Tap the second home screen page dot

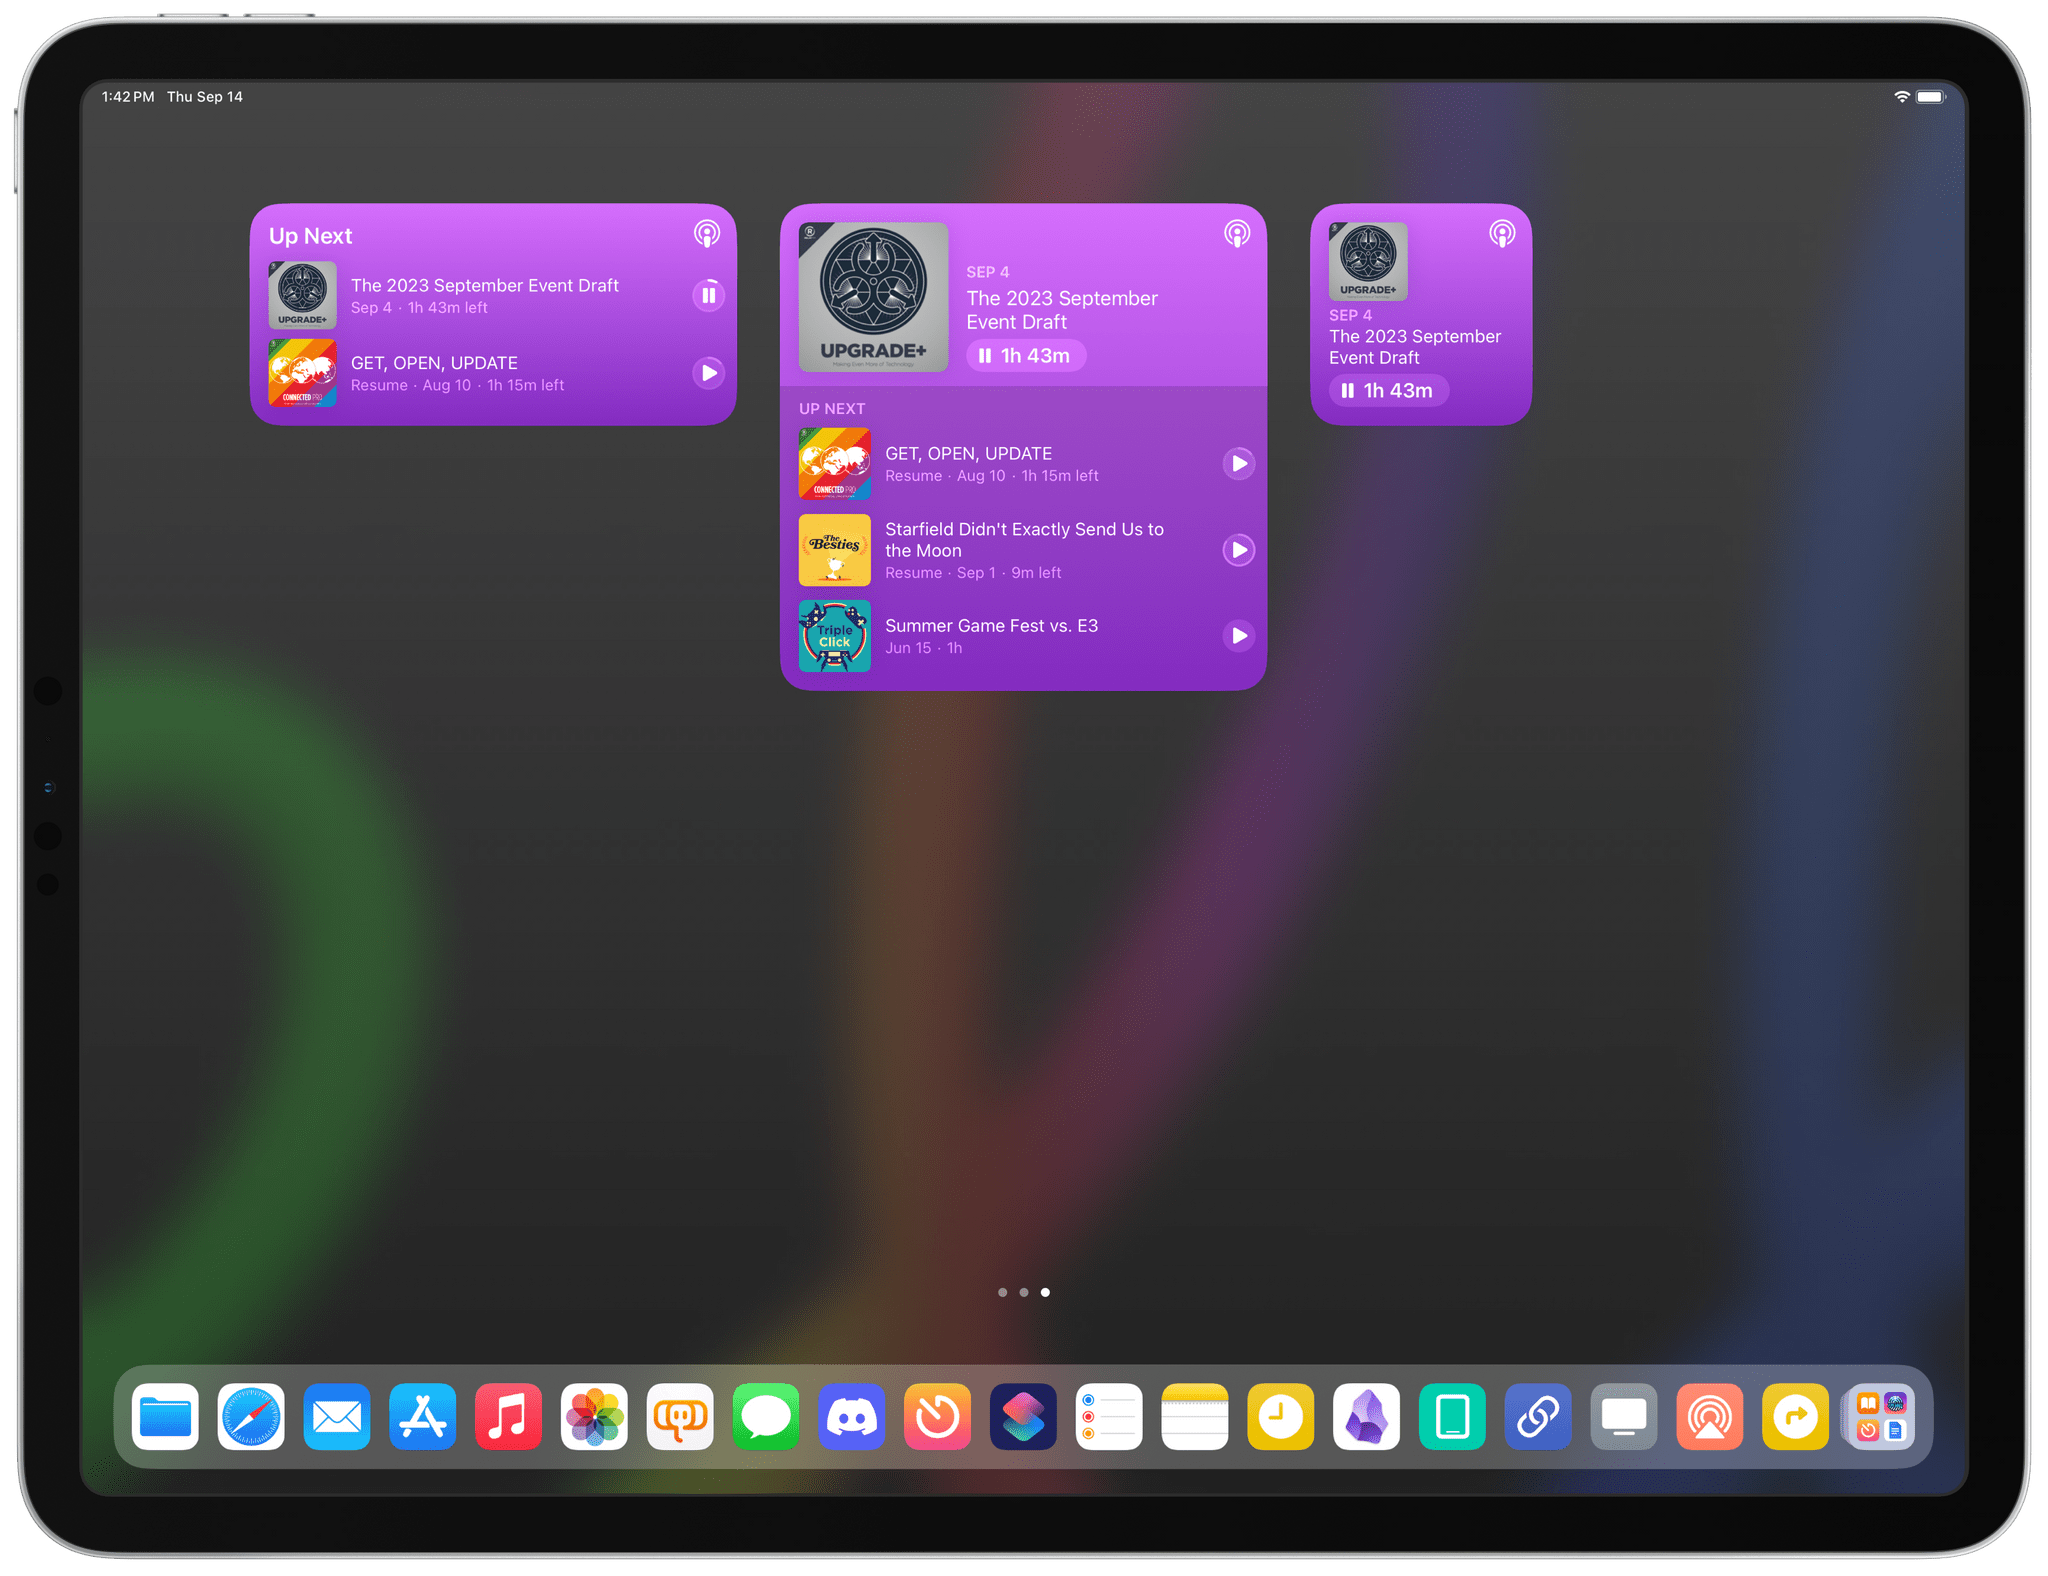[1024, 1292]
